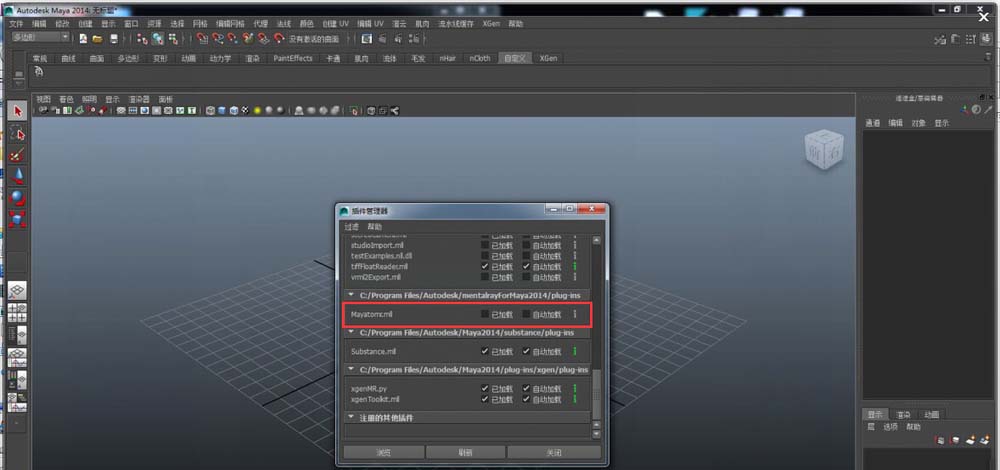Screen dimensions: 1000x470
Task: Click the Open Scene folder icon
Action: (x=97, y=39)
